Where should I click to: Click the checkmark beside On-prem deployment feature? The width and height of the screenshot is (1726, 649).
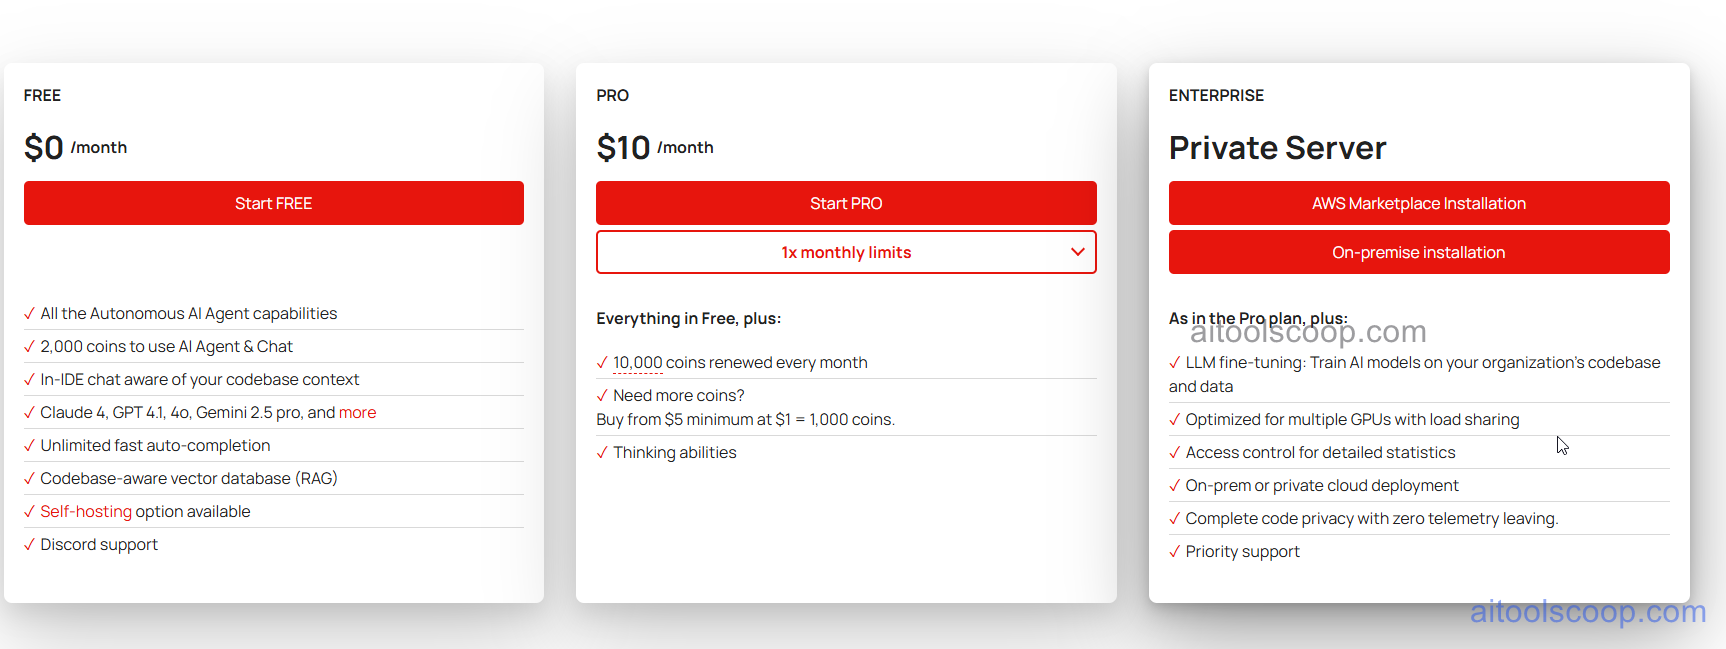point(1174,485)
